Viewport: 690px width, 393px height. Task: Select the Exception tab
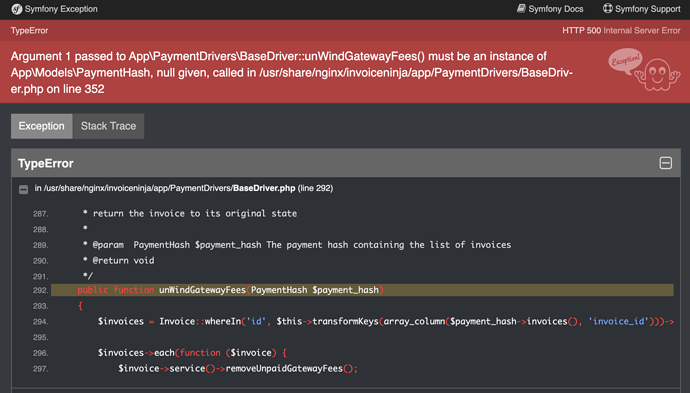pos(41,126)
